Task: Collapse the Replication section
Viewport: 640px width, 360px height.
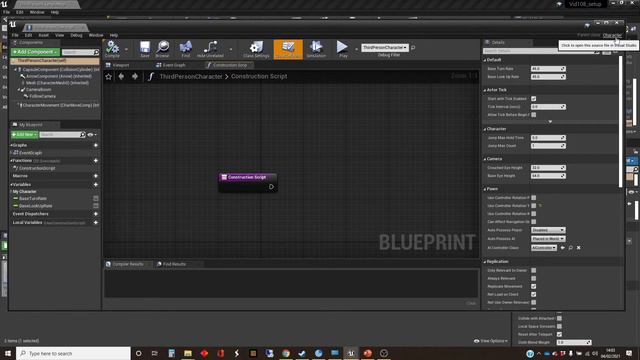Action: tap(485, 262)
